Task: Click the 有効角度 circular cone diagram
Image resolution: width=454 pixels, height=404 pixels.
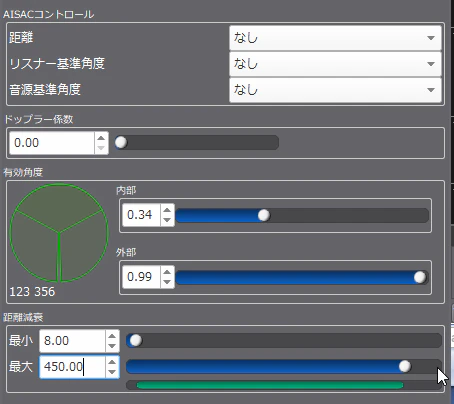Action: point(59,233)
